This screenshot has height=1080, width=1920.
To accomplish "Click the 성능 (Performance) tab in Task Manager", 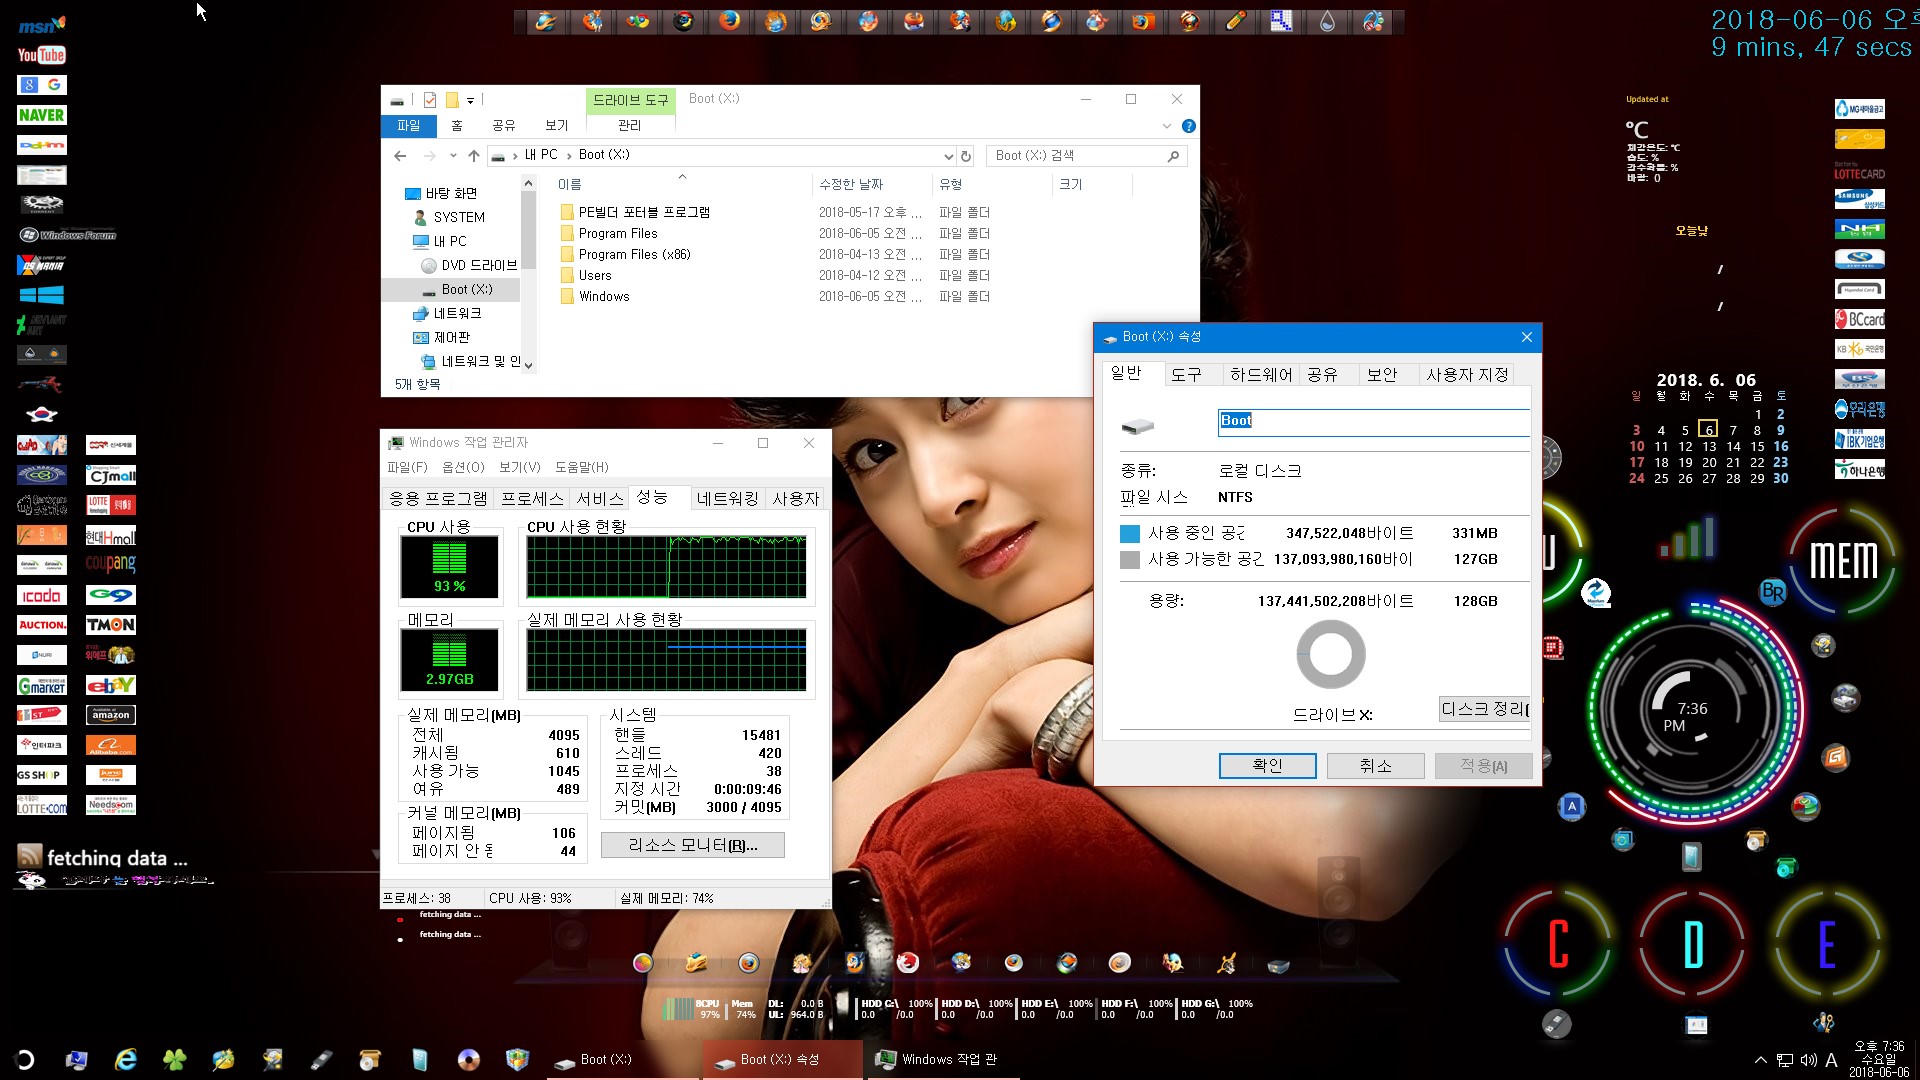I will pos(653,498).
